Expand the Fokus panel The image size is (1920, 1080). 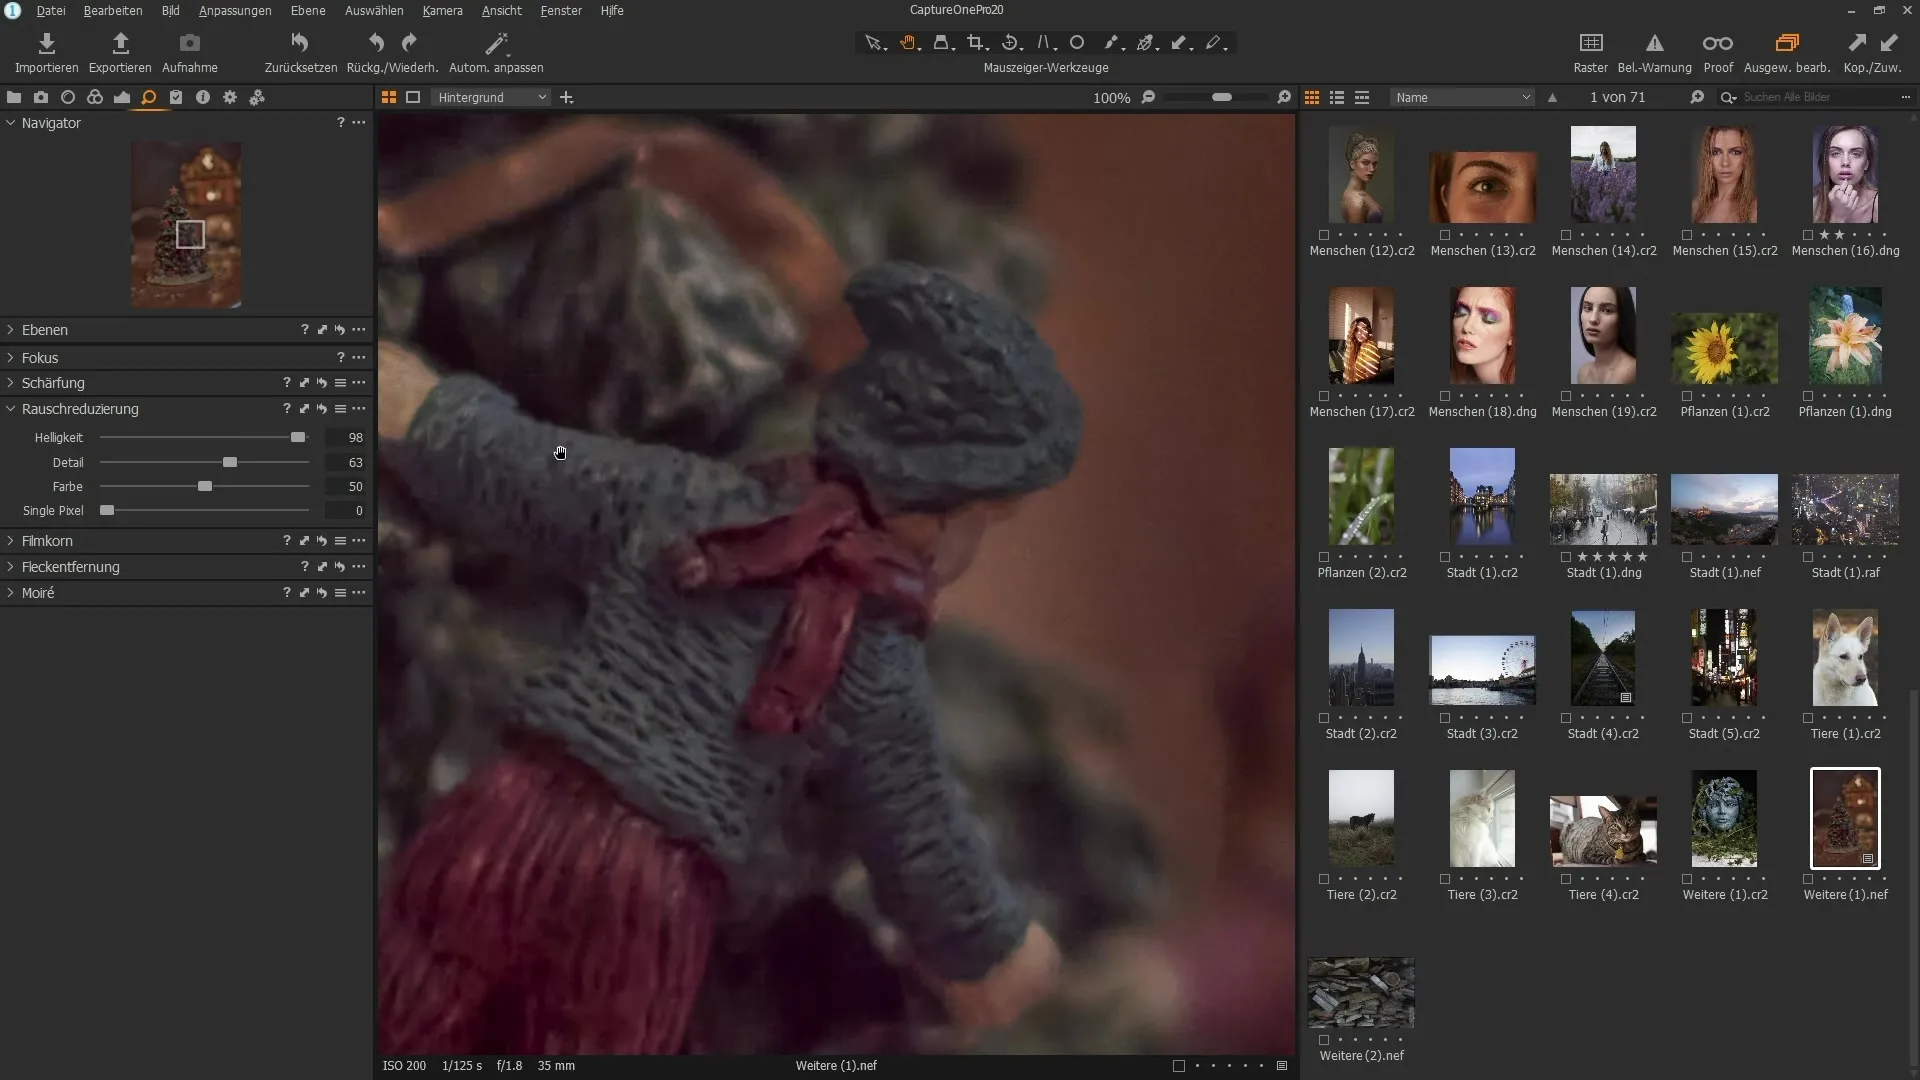click(x=11, y=357)
